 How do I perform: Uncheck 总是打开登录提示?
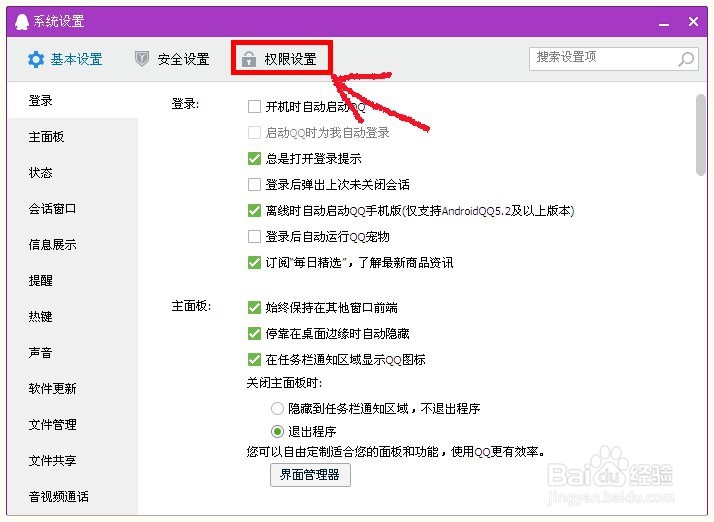(x=254, y=159)
